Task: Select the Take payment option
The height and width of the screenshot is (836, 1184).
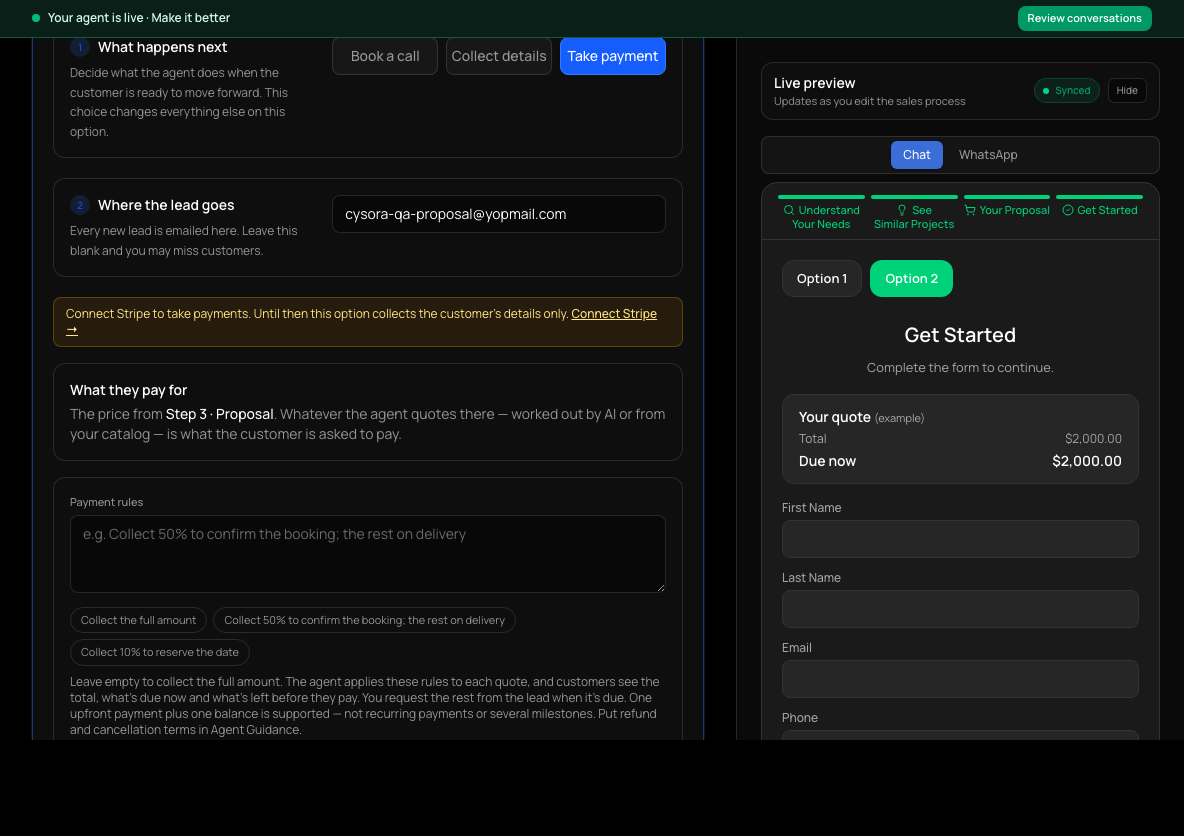Action: (612, 56)
